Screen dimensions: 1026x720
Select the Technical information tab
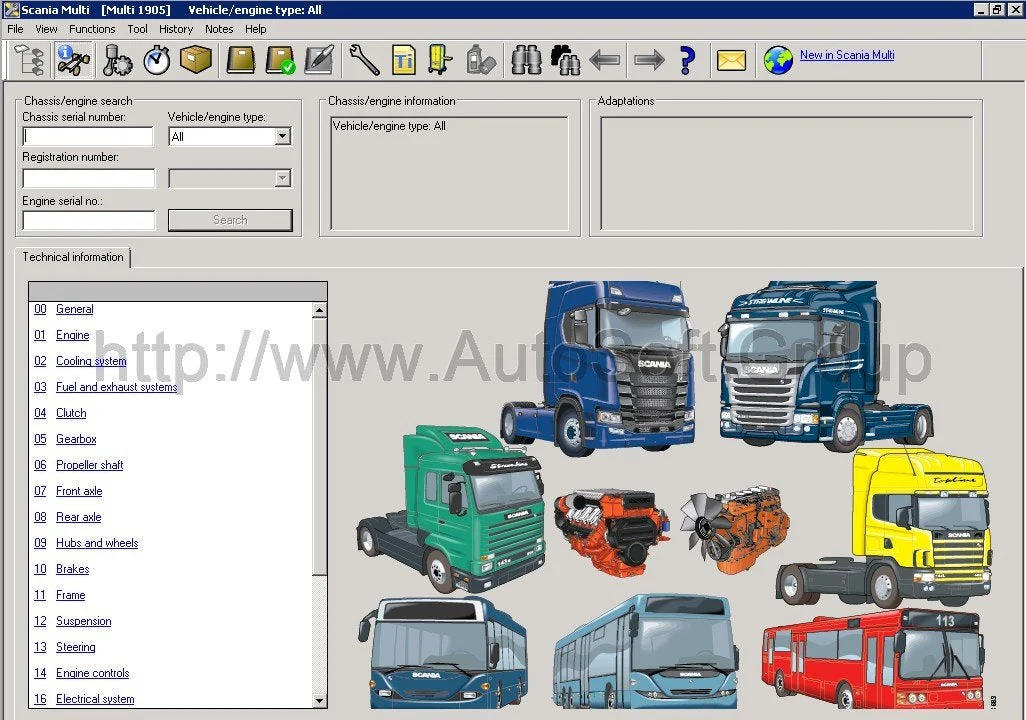tap(73, 257)
